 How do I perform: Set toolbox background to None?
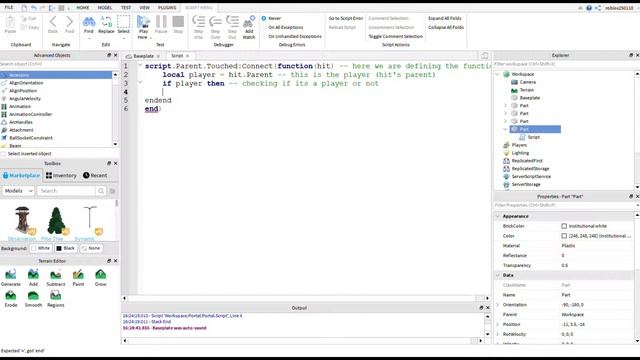pos(91,248)
